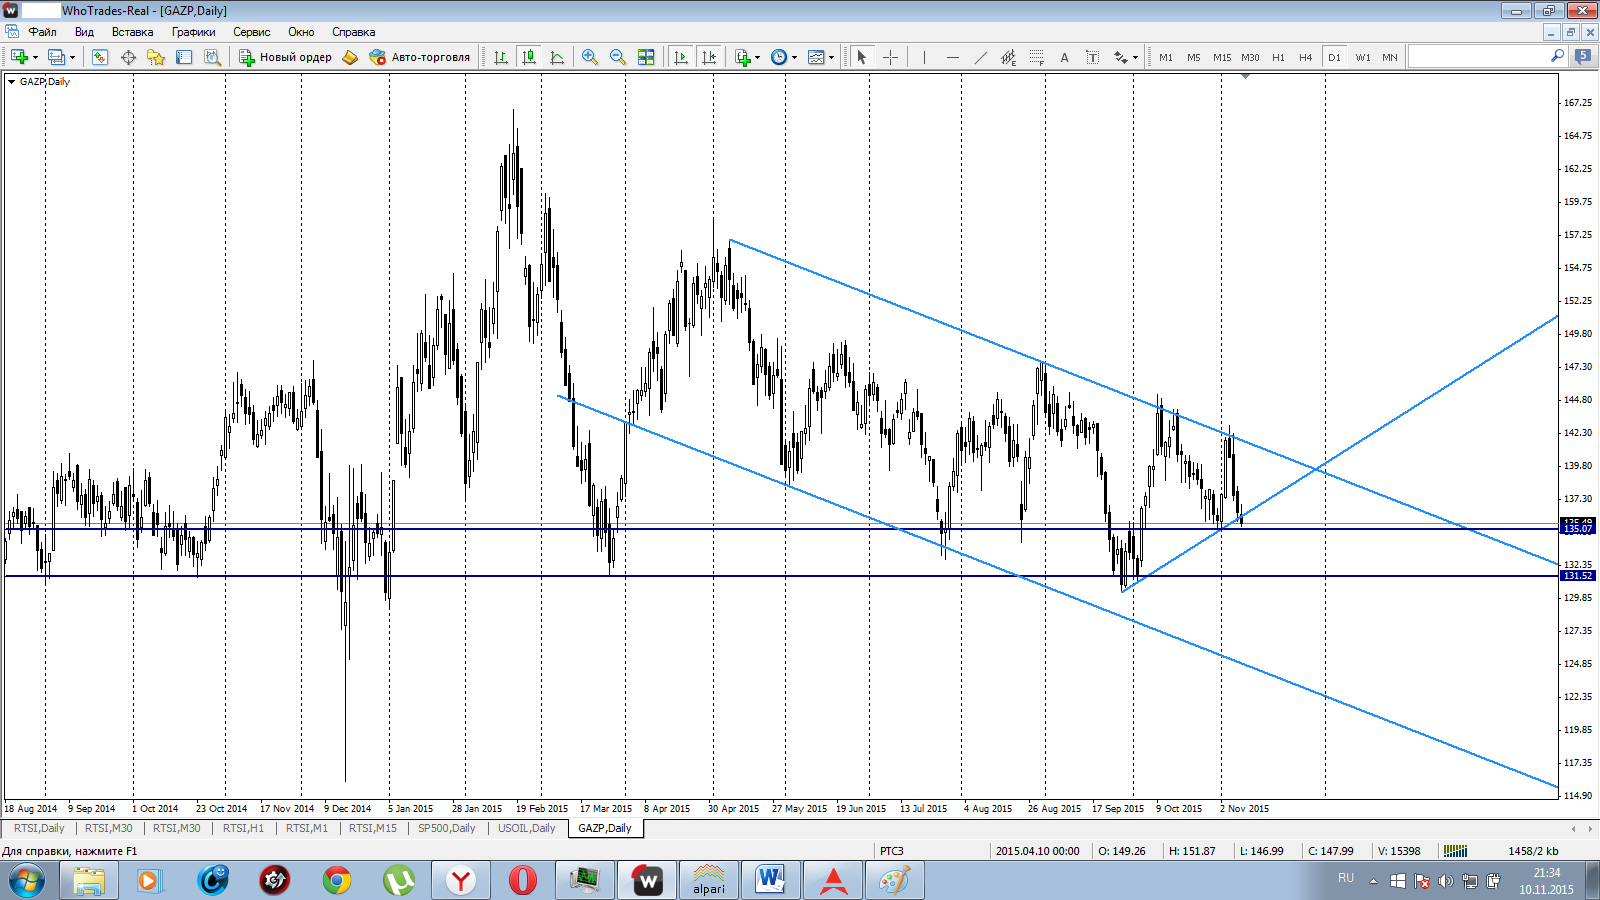Enable chart auto scroll icon
1600x900 pixels.
681,57
